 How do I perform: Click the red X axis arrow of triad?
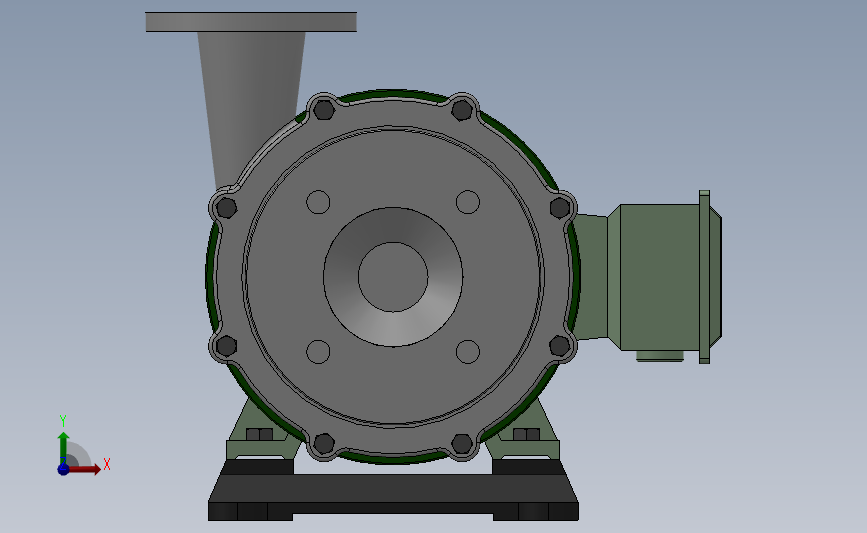pyautogui.click(x=85, y=469)
